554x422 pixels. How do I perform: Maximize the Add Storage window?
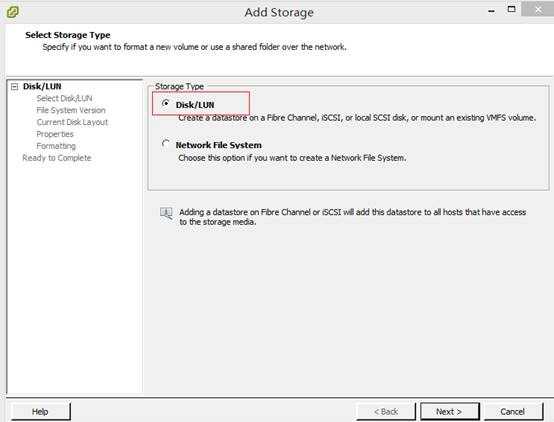pos(511,10)
